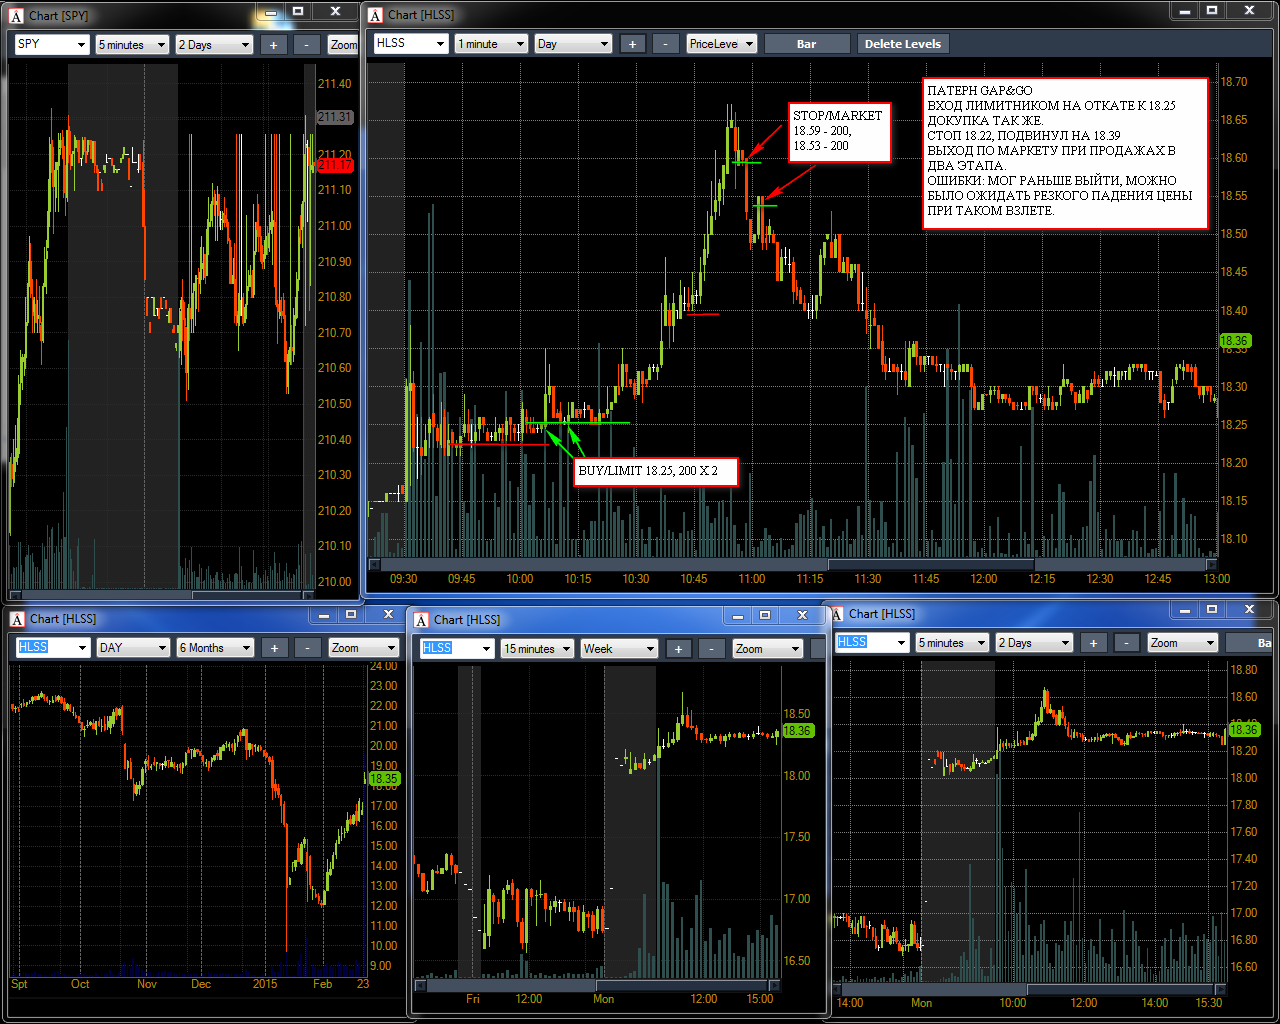1280x1024 pixels.
Task: Click the STOP/MARKET annotation box
Action: [839, 131]
